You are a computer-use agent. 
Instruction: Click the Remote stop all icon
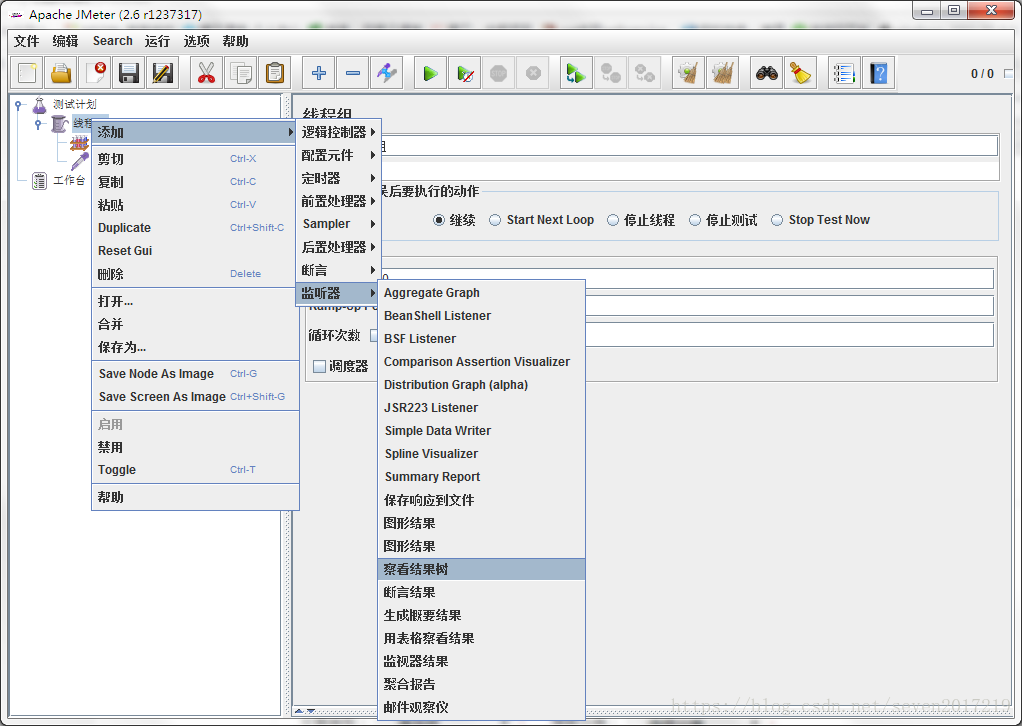pos(610,73)
